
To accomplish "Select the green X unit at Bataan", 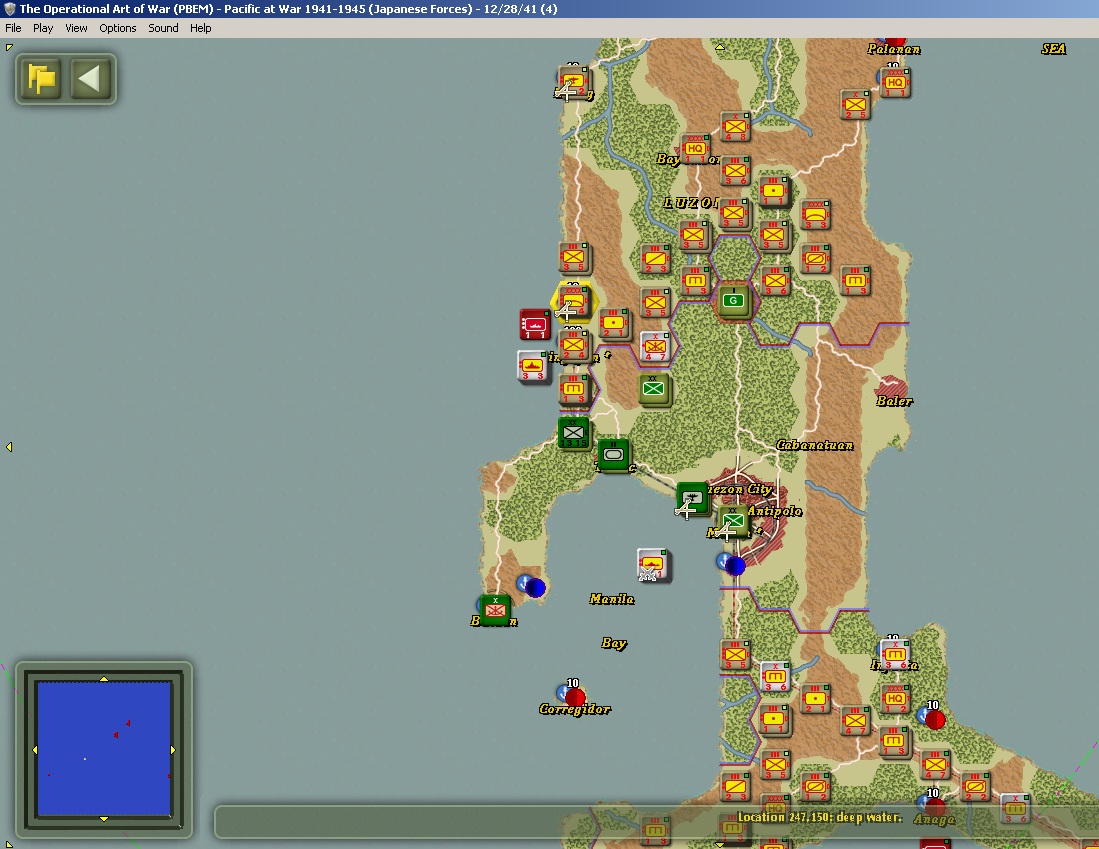I will (495, 609).
